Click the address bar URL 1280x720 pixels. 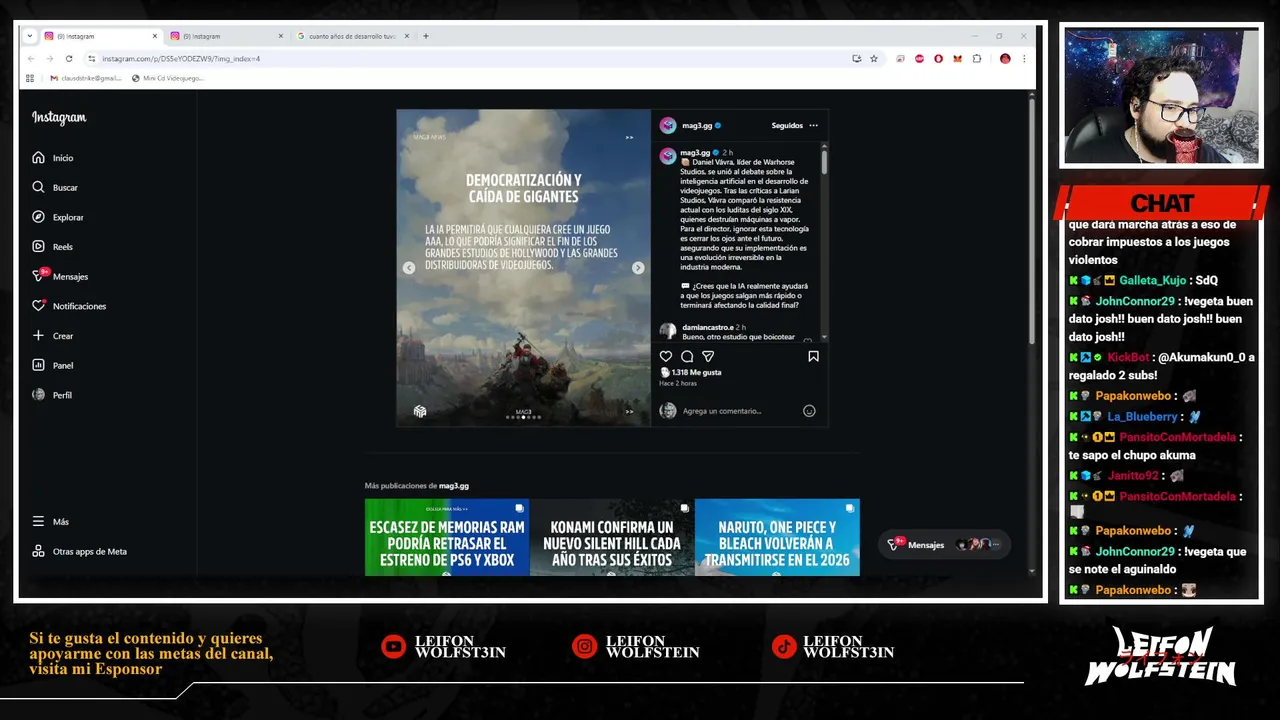tap(181, 59)
